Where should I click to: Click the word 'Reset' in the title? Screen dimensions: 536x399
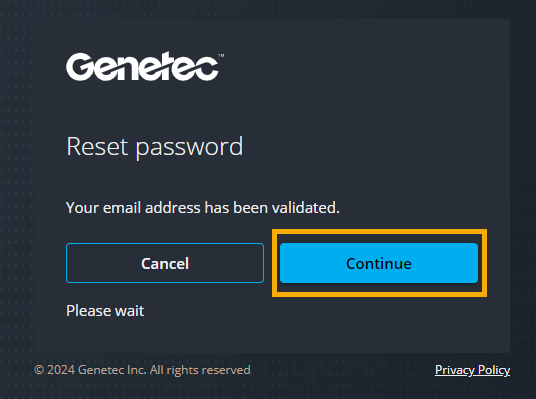click(97, 146)
